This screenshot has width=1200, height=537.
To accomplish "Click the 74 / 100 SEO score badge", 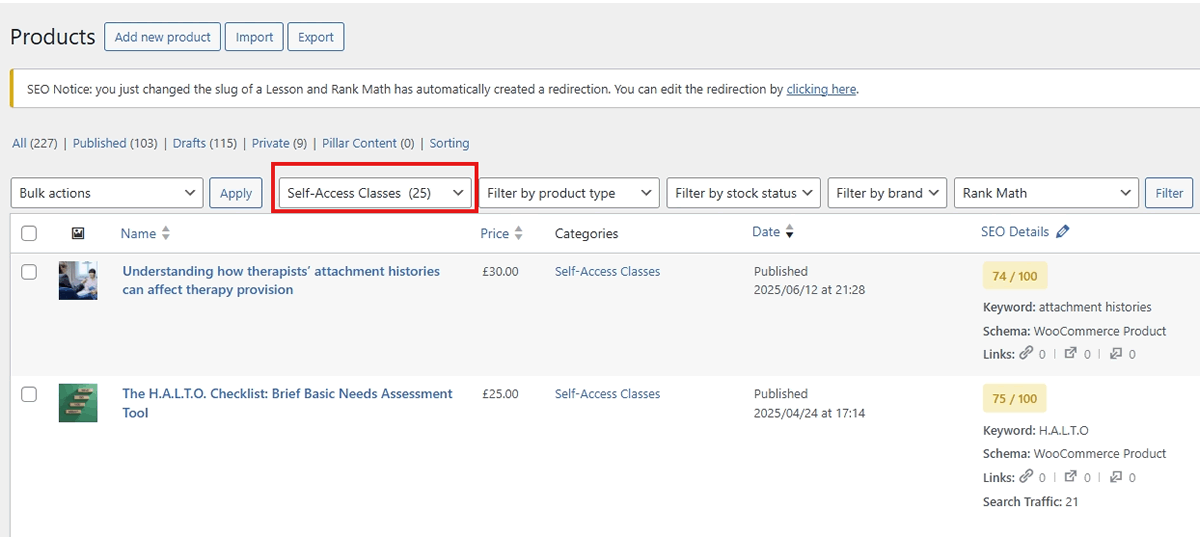I will (x=1014, y=276).
